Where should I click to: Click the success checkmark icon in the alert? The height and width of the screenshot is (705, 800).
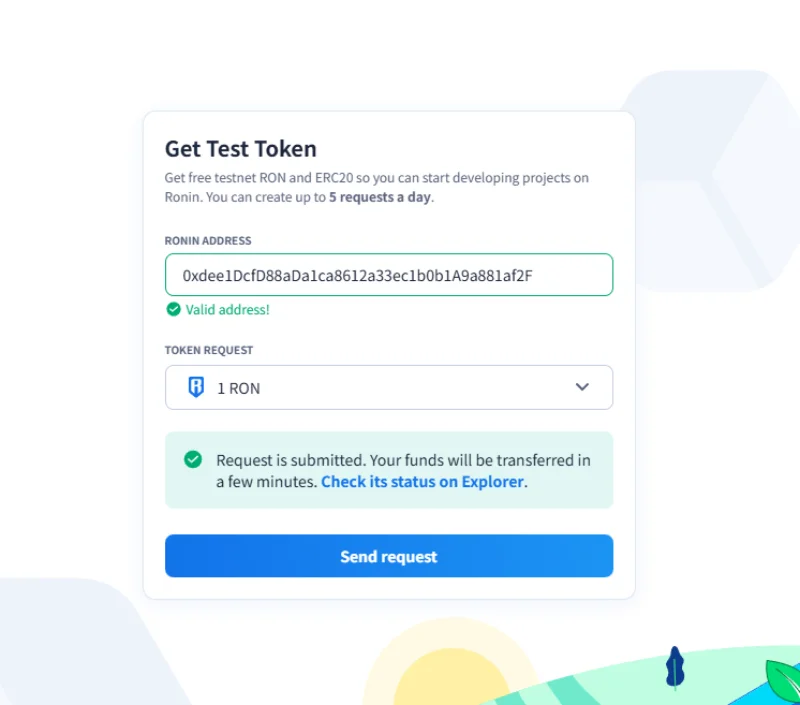tap(193, 460)
